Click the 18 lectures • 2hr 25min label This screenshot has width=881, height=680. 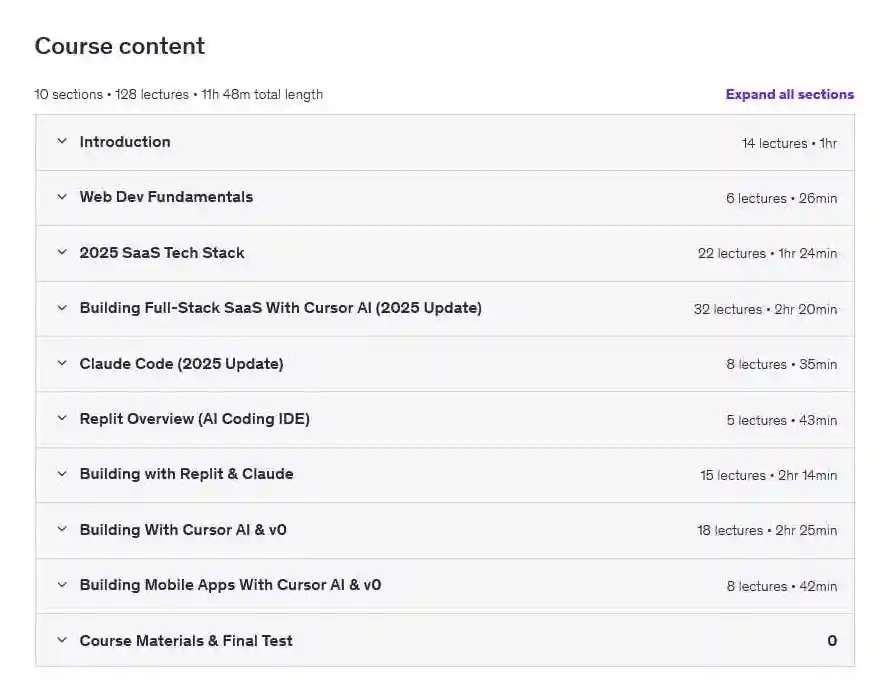coord(767,531)
